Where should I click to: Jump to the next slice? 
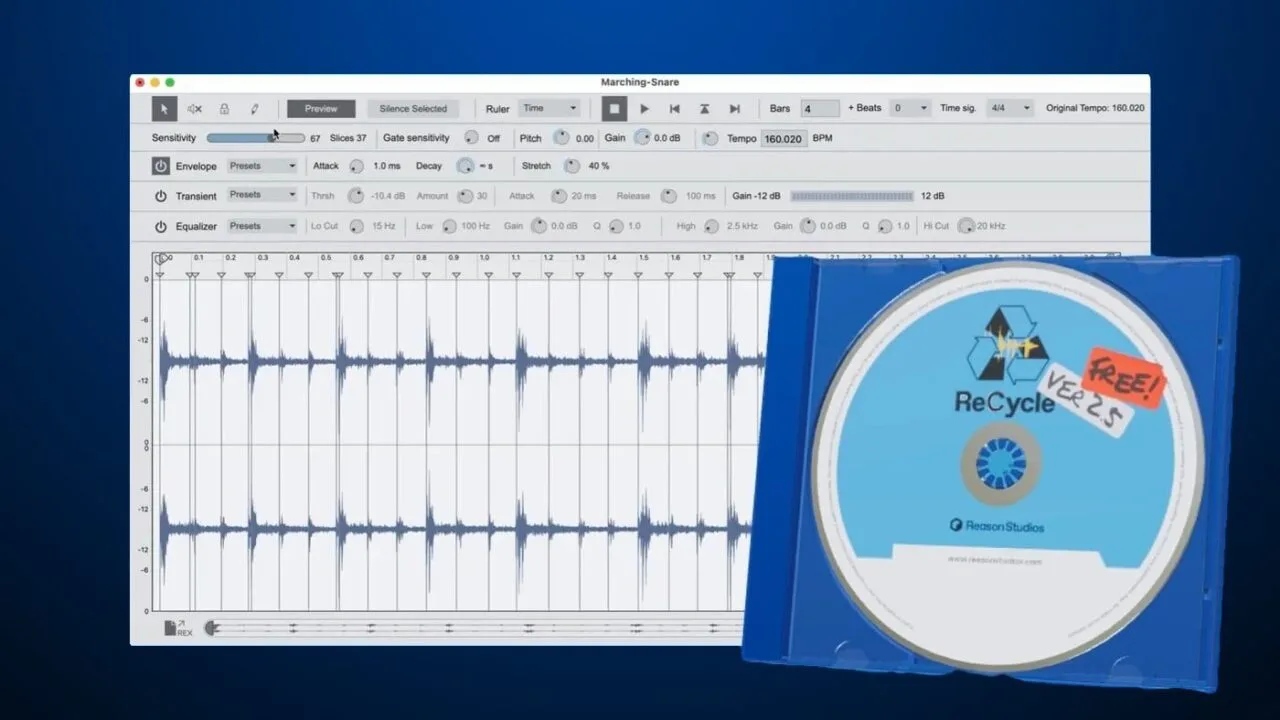click(735, 108)
